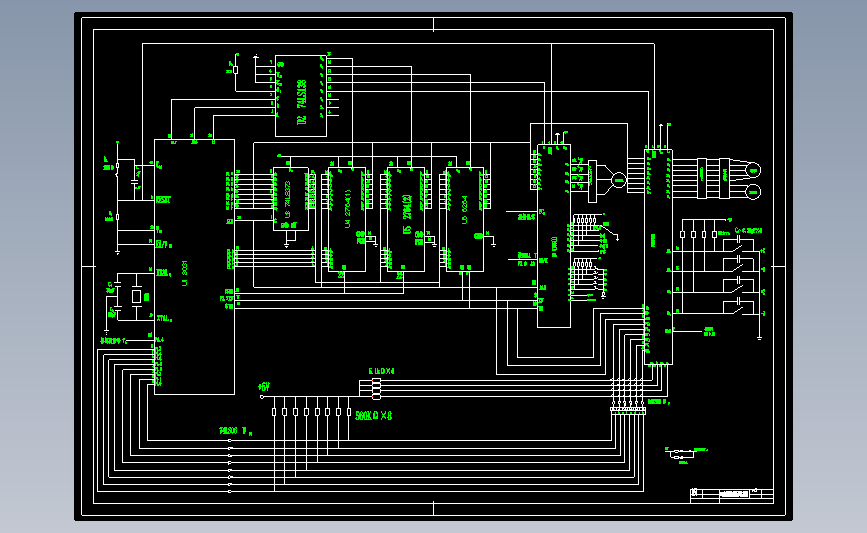
Task: Select the 560KΩ×8 resistor array label
Action: tap(373, 416)
